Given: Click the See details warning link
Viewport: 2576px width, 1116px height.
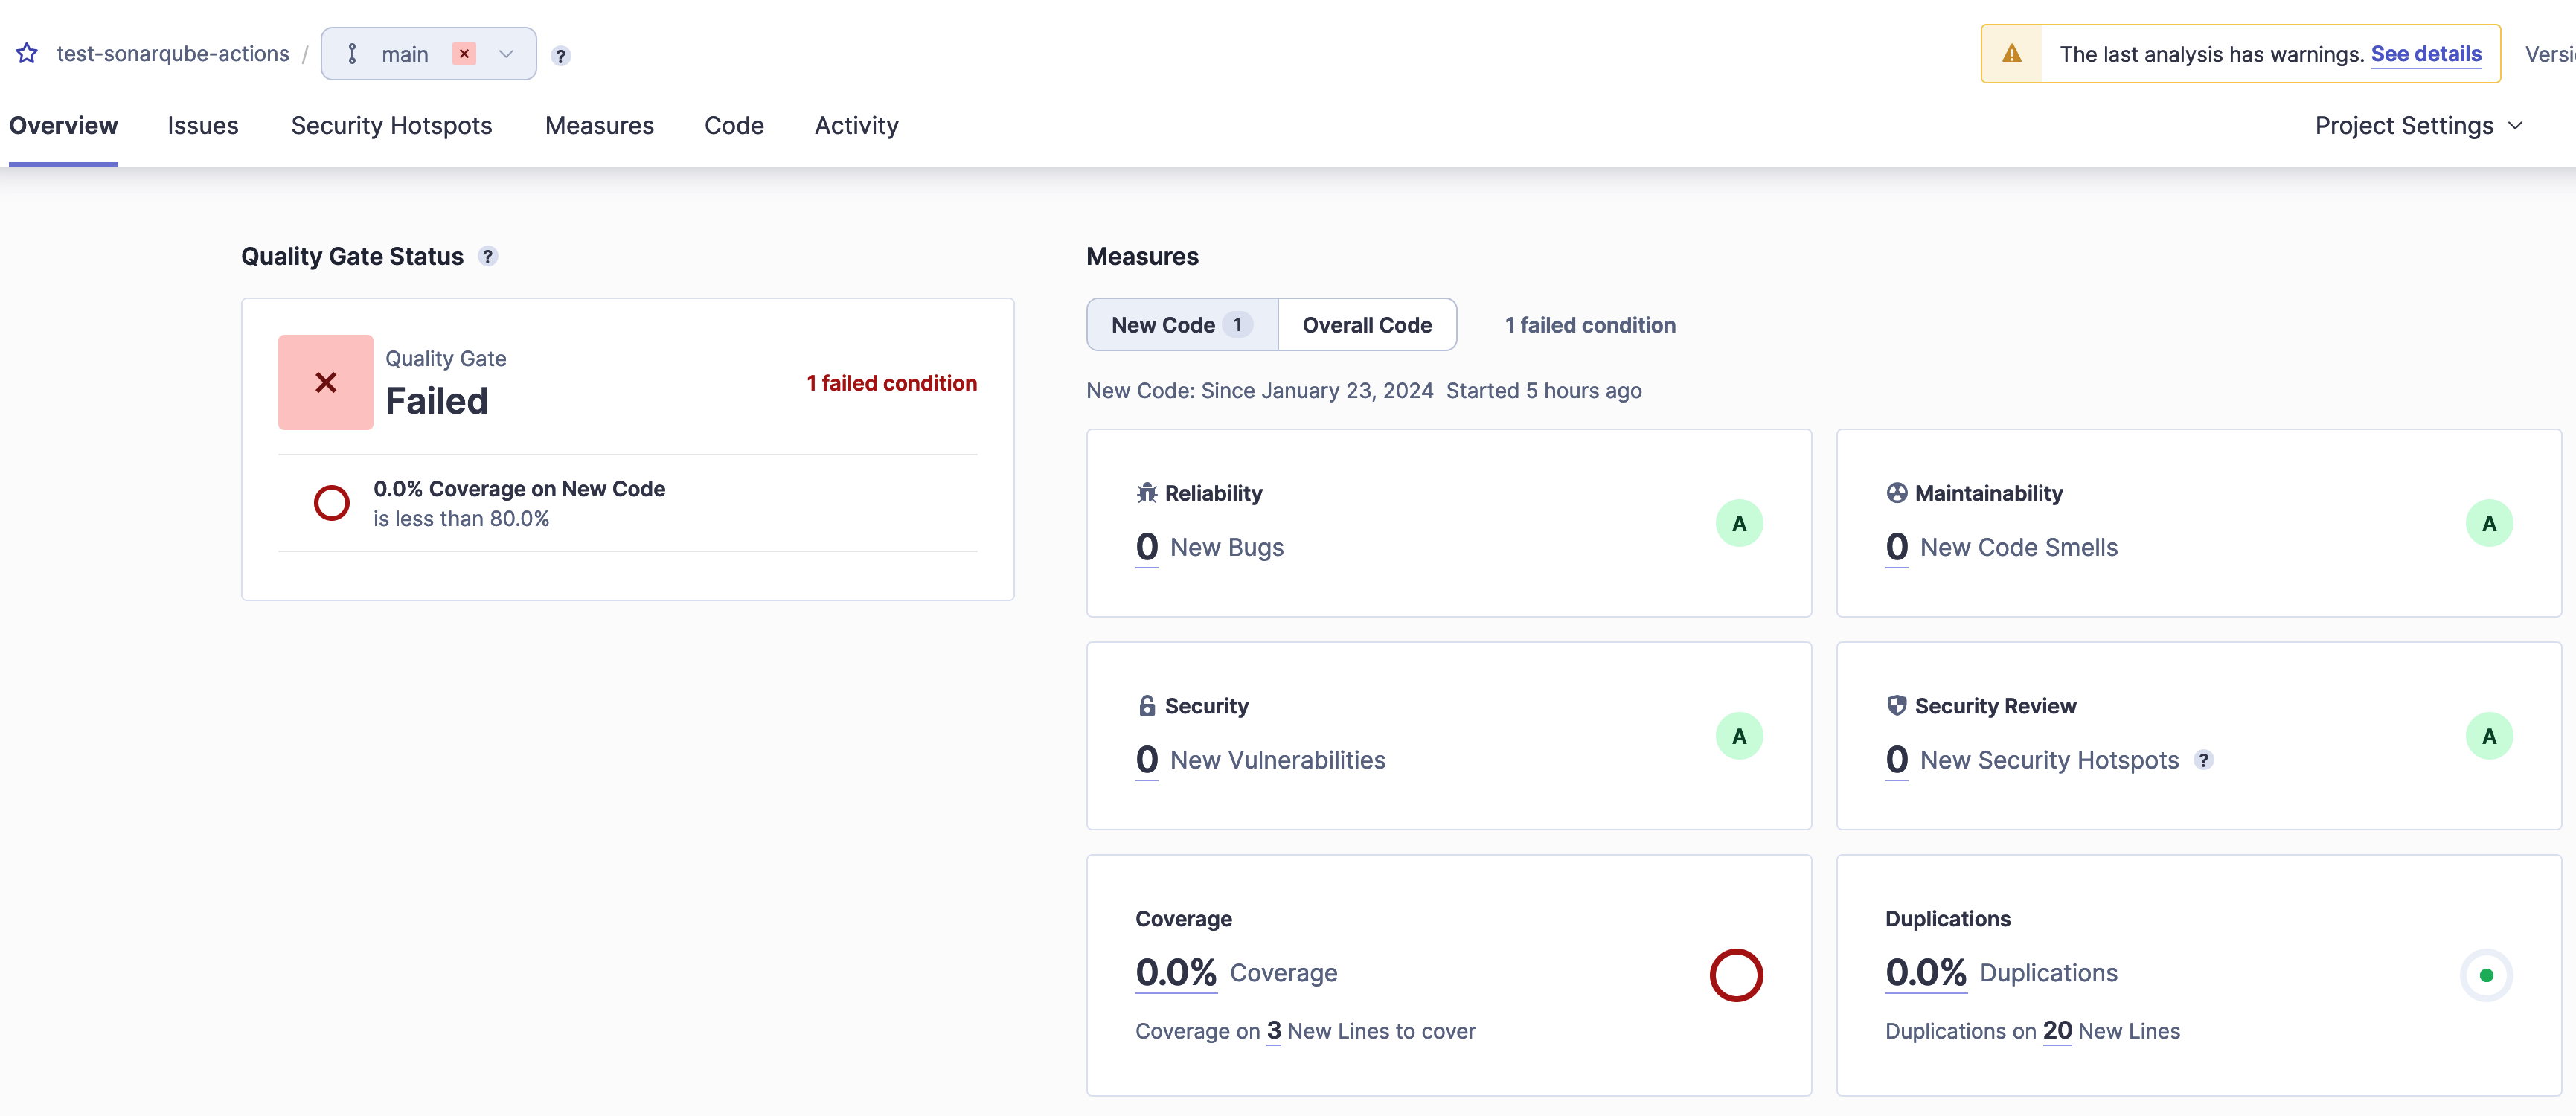Looking at the screenshot, I should pos(2425,54).
